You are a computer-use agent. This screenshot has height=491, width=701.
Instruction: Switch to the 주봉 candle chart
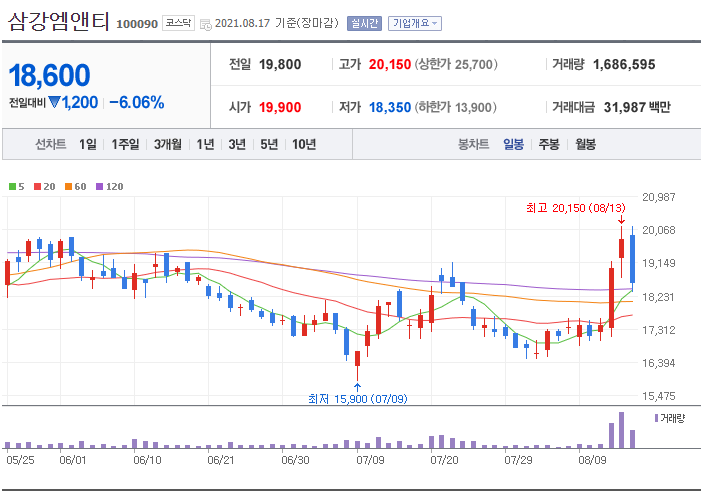(x=549, y=144)
